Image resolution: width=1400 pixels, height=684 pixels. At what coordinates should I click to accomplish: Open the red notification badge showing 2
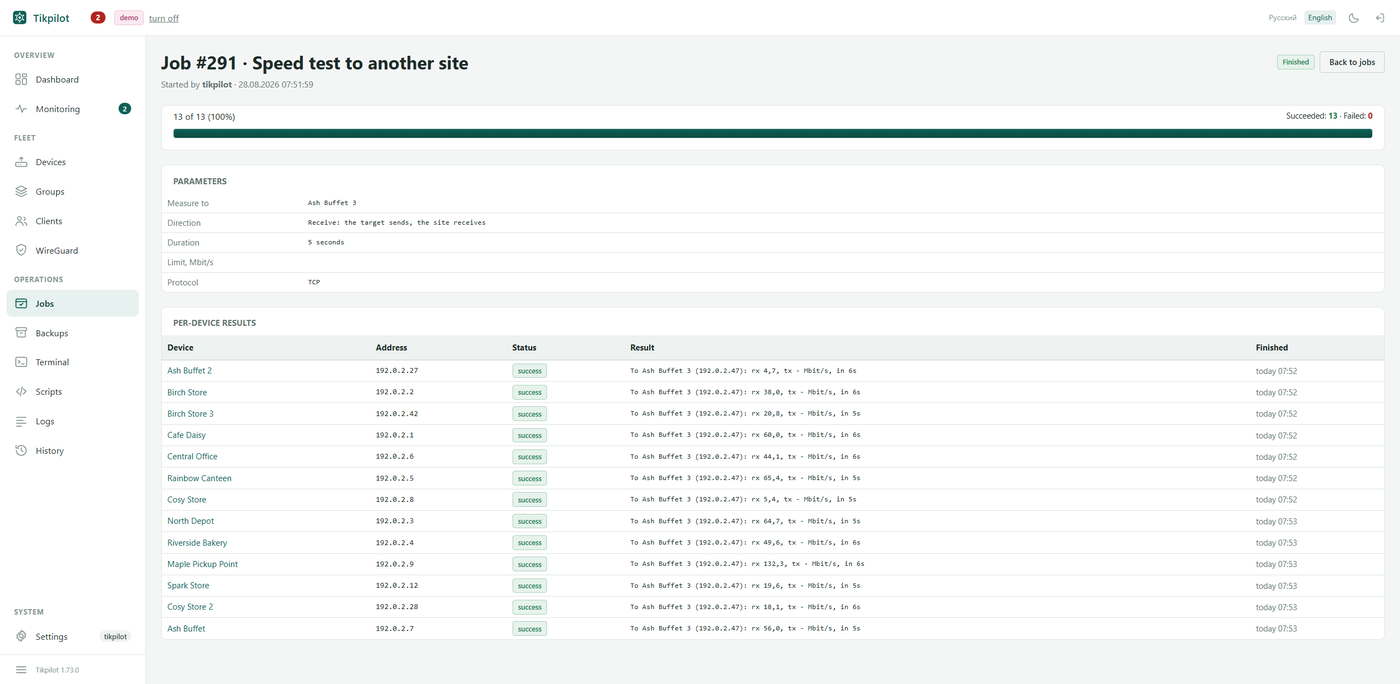[x=98, y=18]
